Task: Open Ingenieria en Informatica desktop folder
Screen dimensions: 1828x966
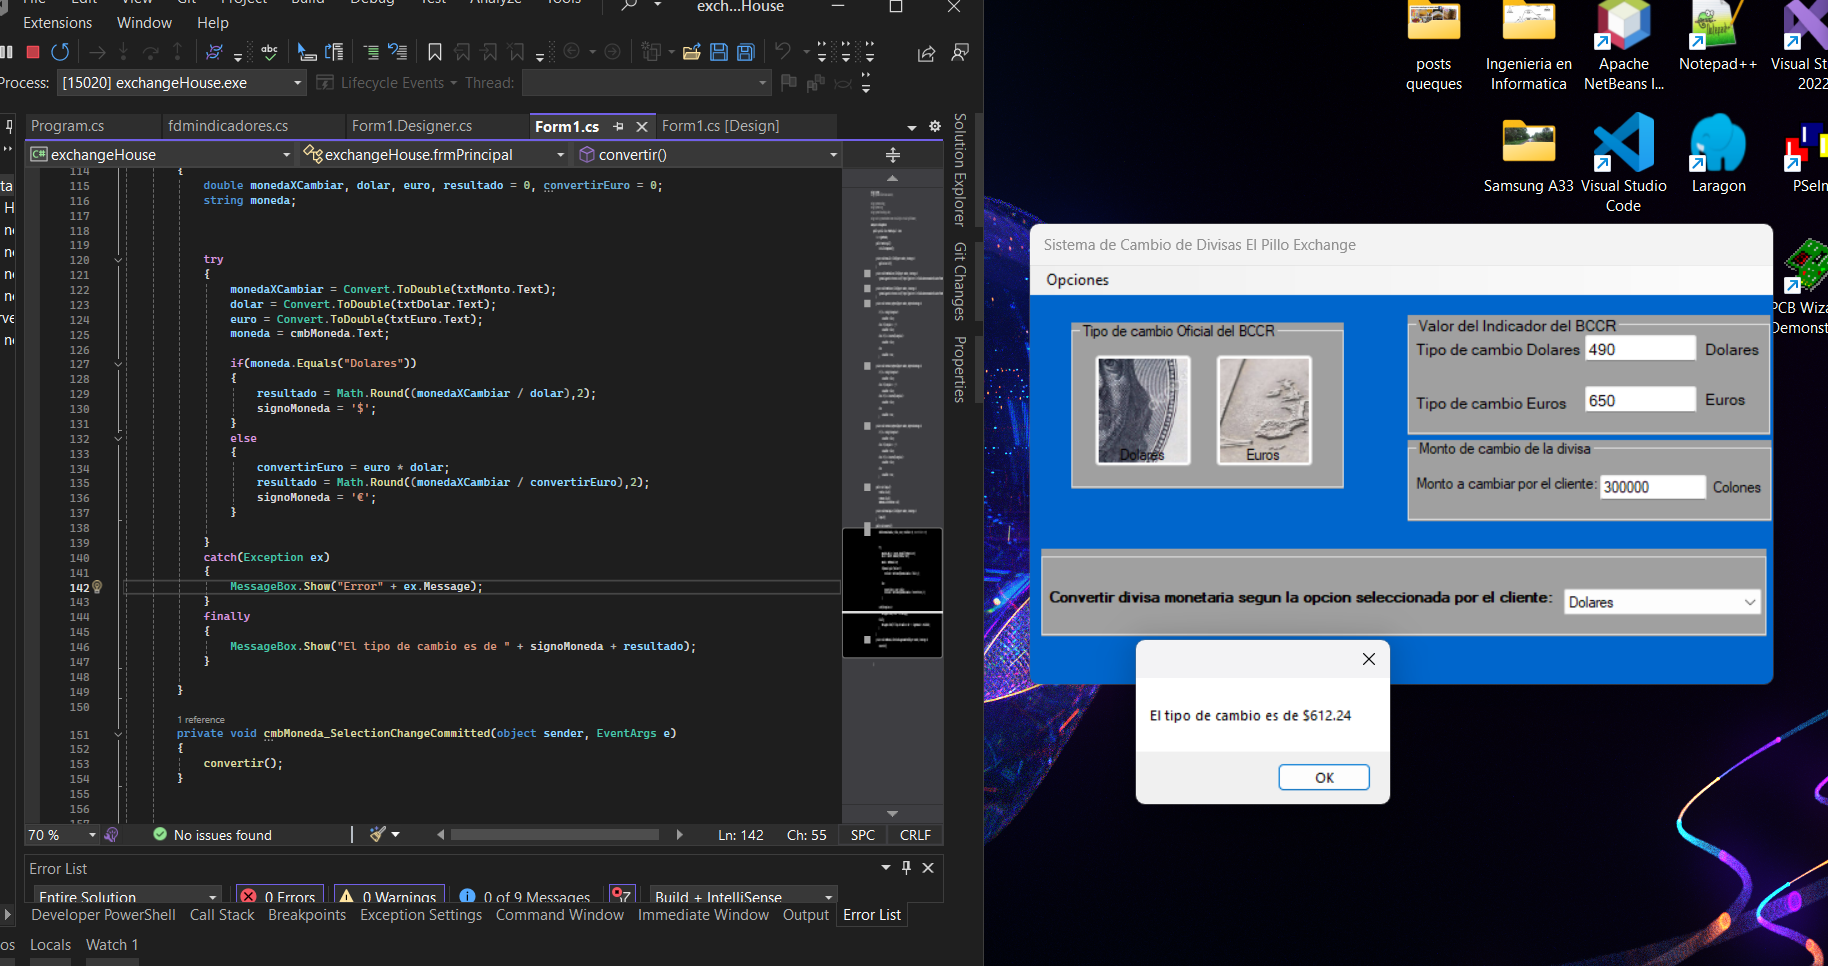Action: point(1528,46)
